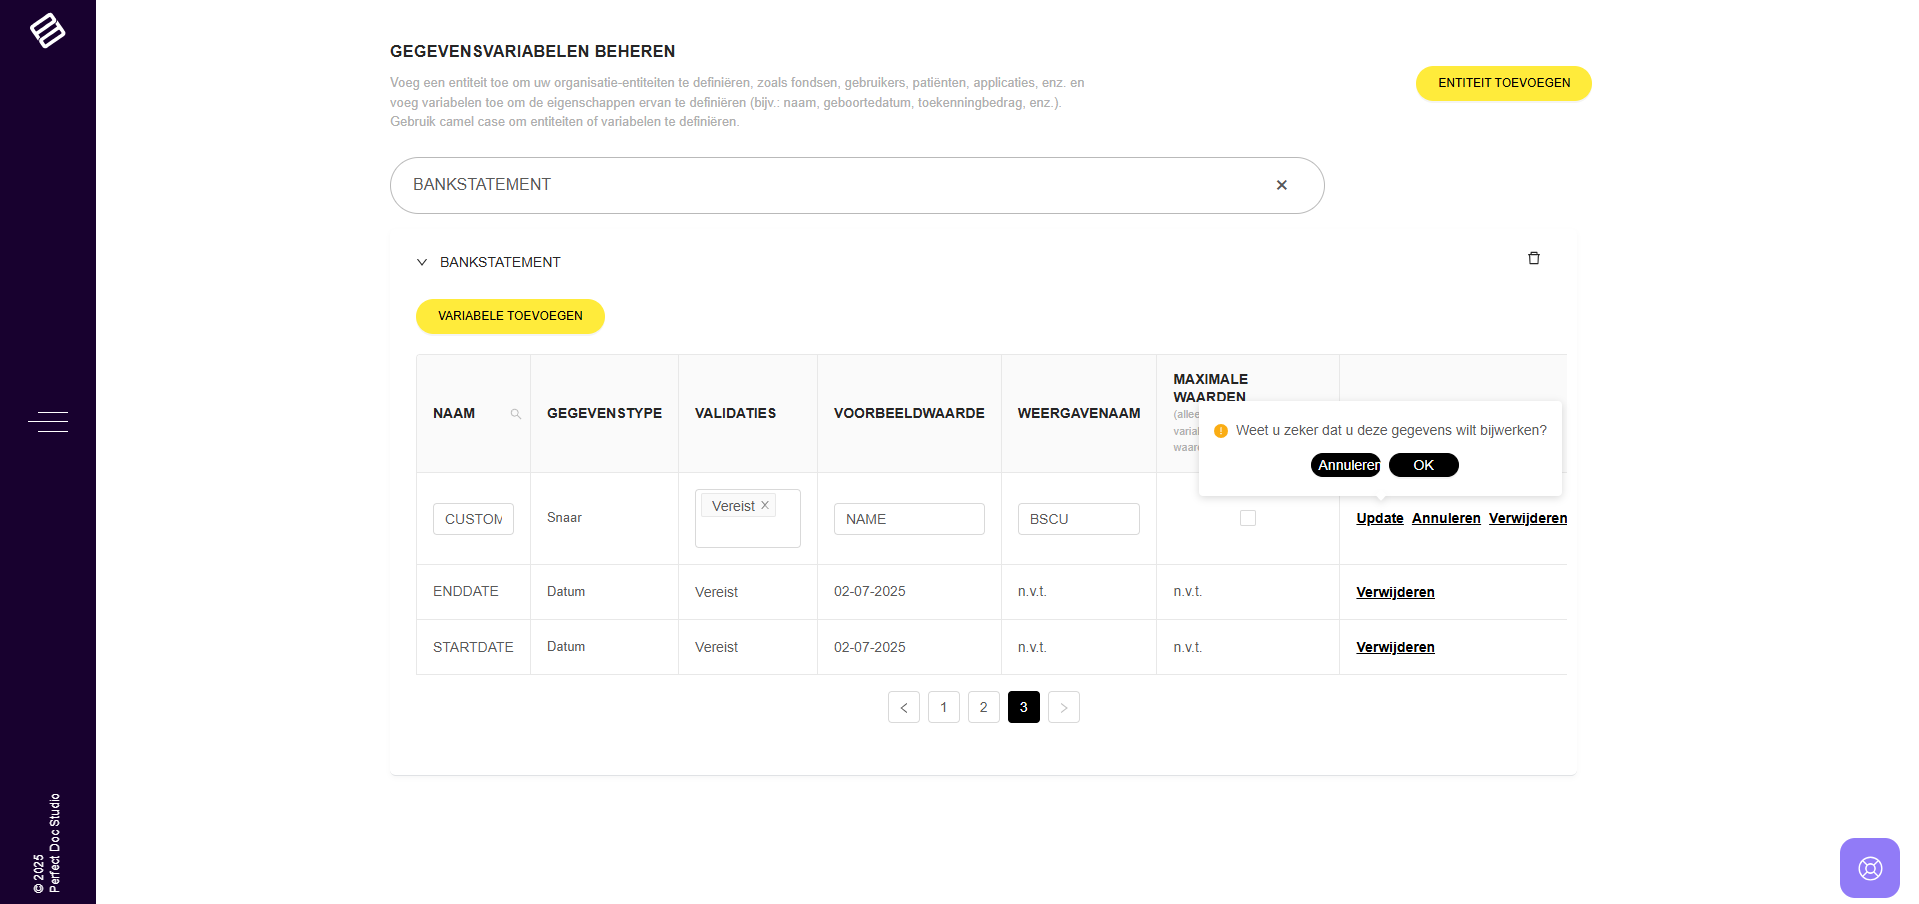Remove the Vereist validation tag

[x=765, y=506]
